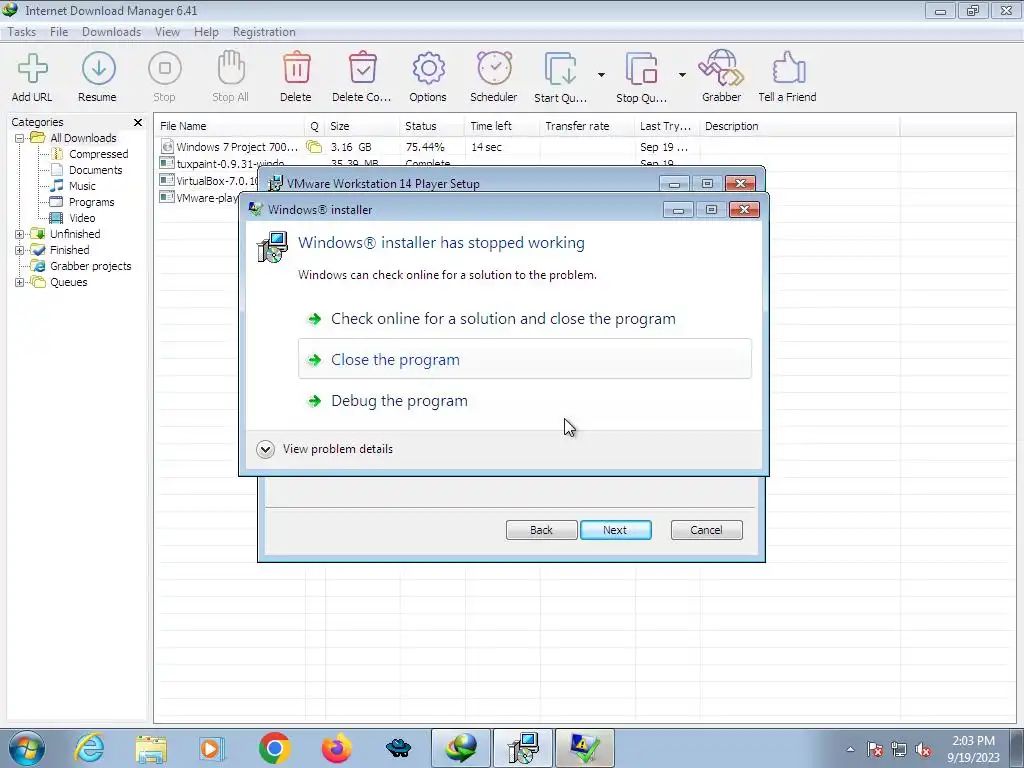
Task: Open the Tasks menu
Action: 22,31
